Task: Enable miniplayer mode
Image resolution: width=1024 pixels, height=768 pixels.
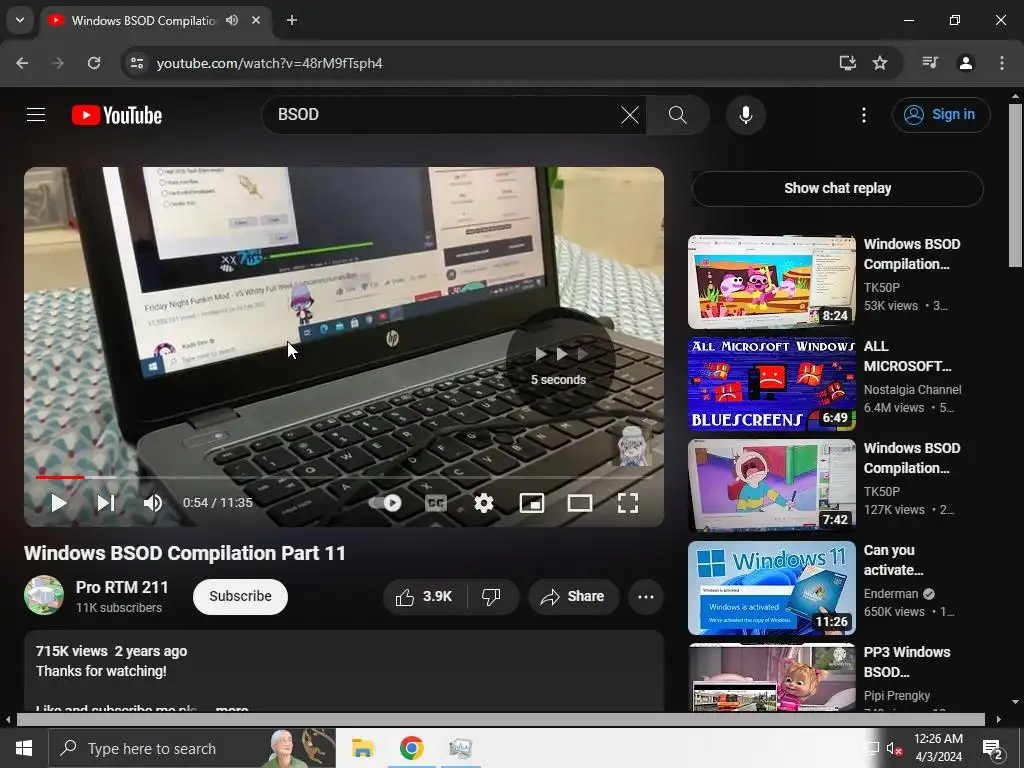Action: 532,503
